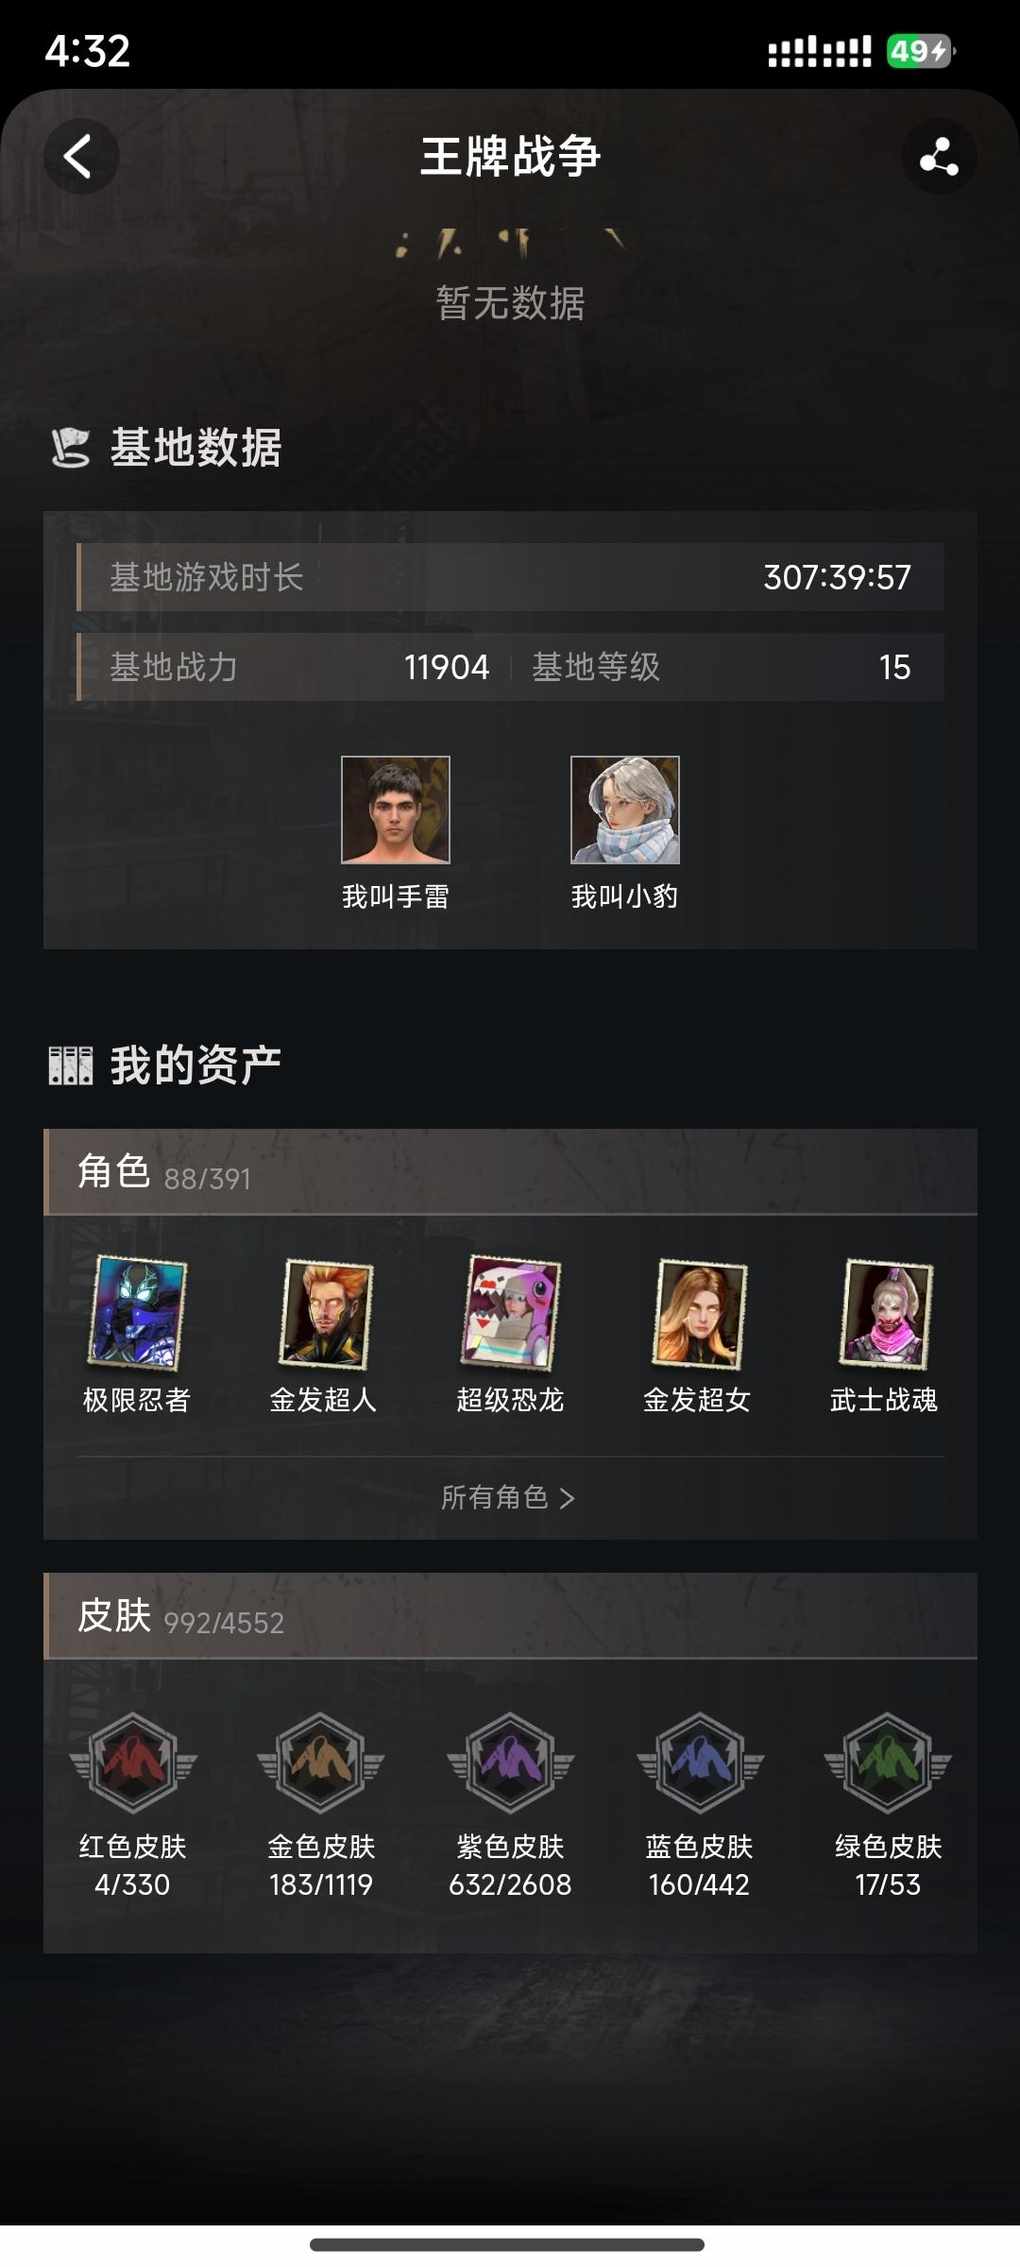Open the 角色 88/391 section header
The image size is (1020, 2267).
click(510, 1172)
